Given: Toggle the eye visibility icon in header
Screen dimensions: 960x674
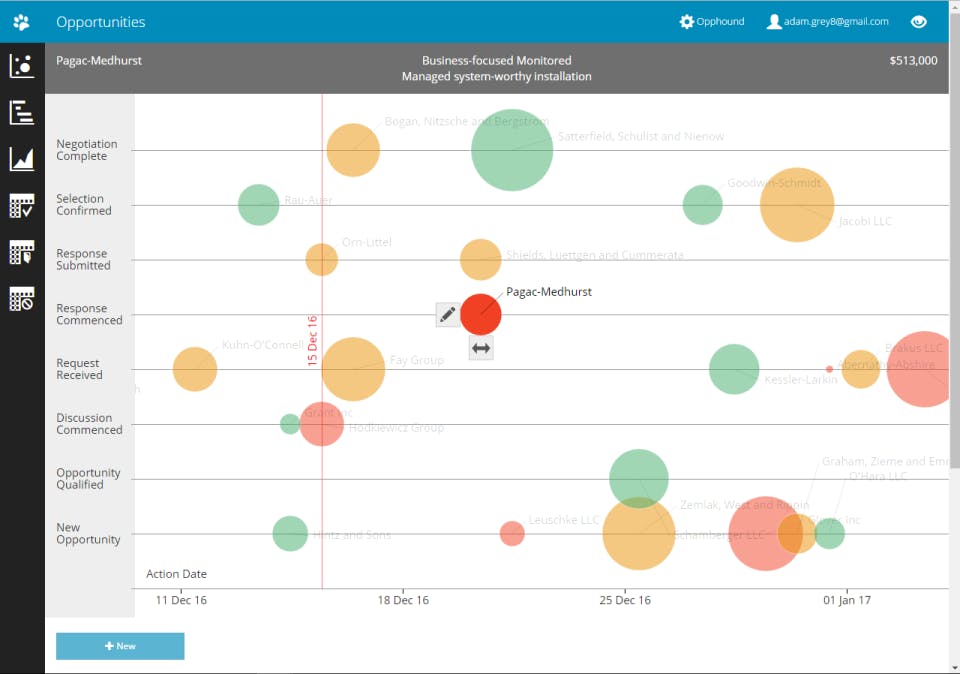Looking at the screenshot, I should [x=918, y=22].
